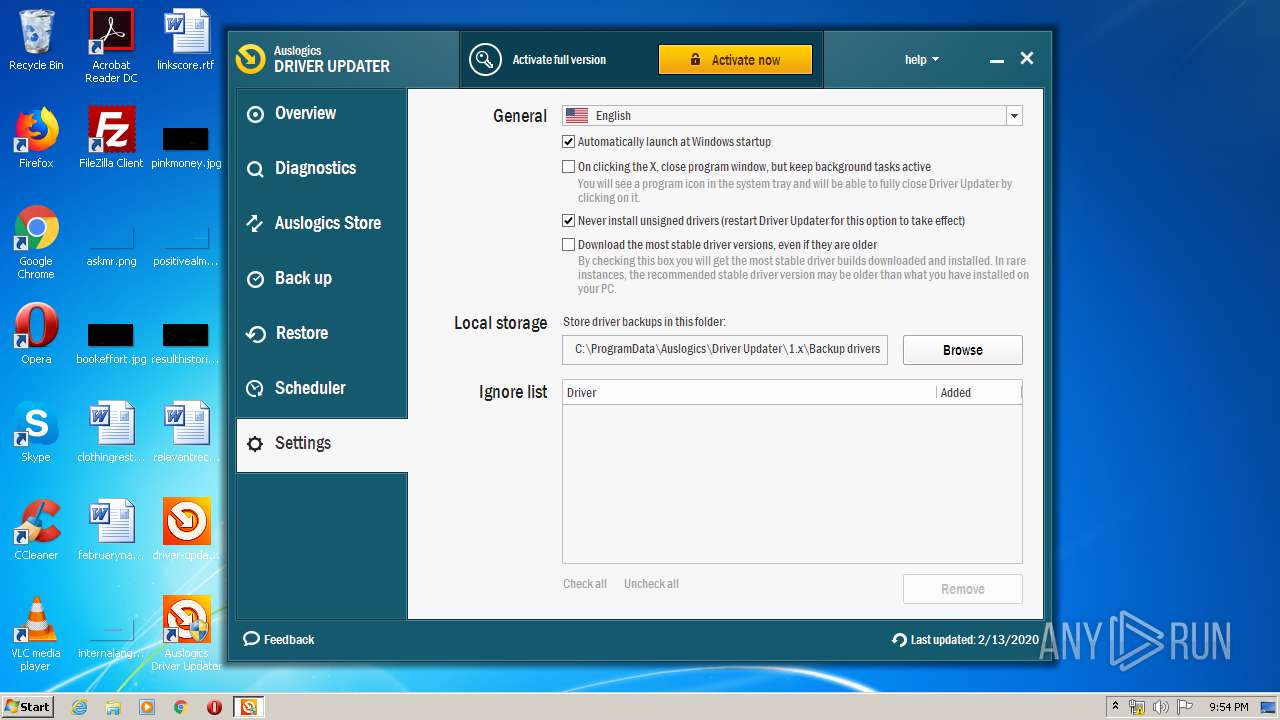Click Chrome icon in taskbar
This screenshot has height=720, width=1280.
point(180,707)
